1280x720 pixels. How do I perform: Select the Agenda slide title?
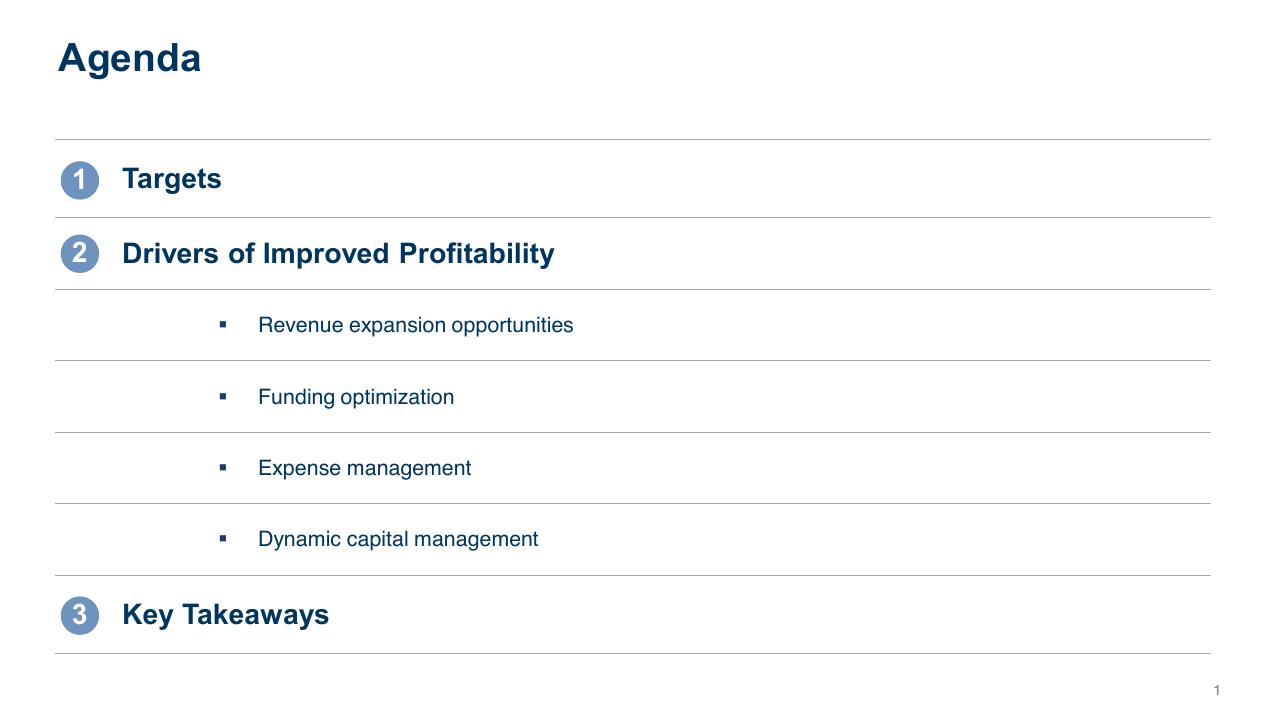[129, 59]
